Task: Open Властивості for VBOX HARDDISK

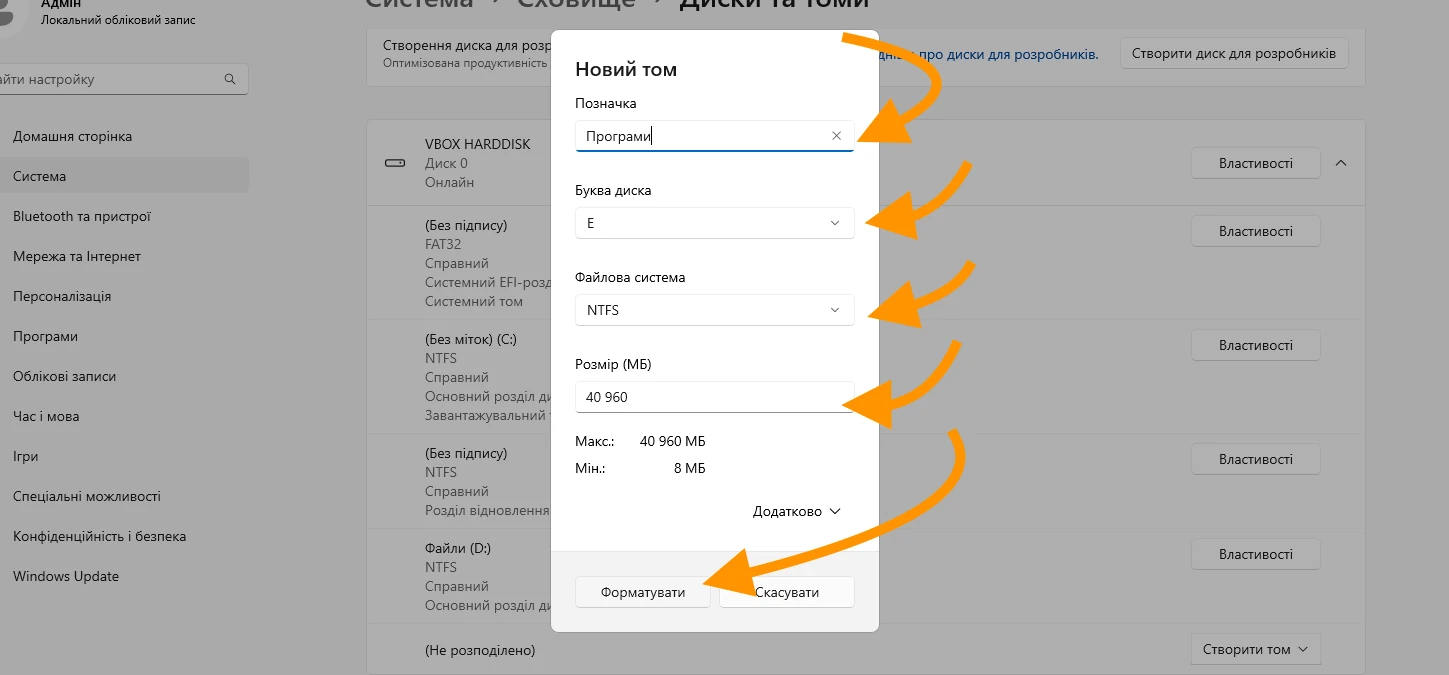Action: point(1256,163)
